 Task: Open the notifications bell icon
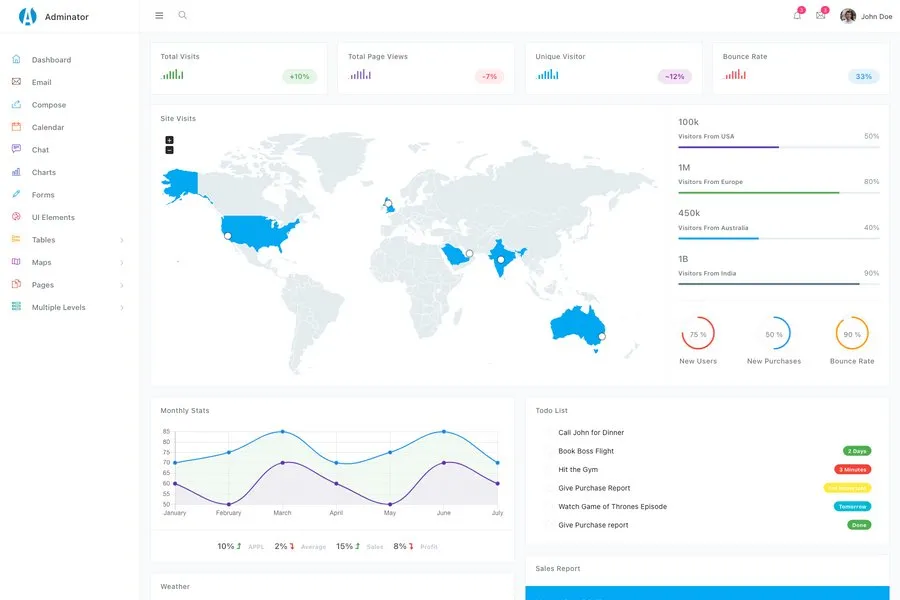[x=797, y=16]
